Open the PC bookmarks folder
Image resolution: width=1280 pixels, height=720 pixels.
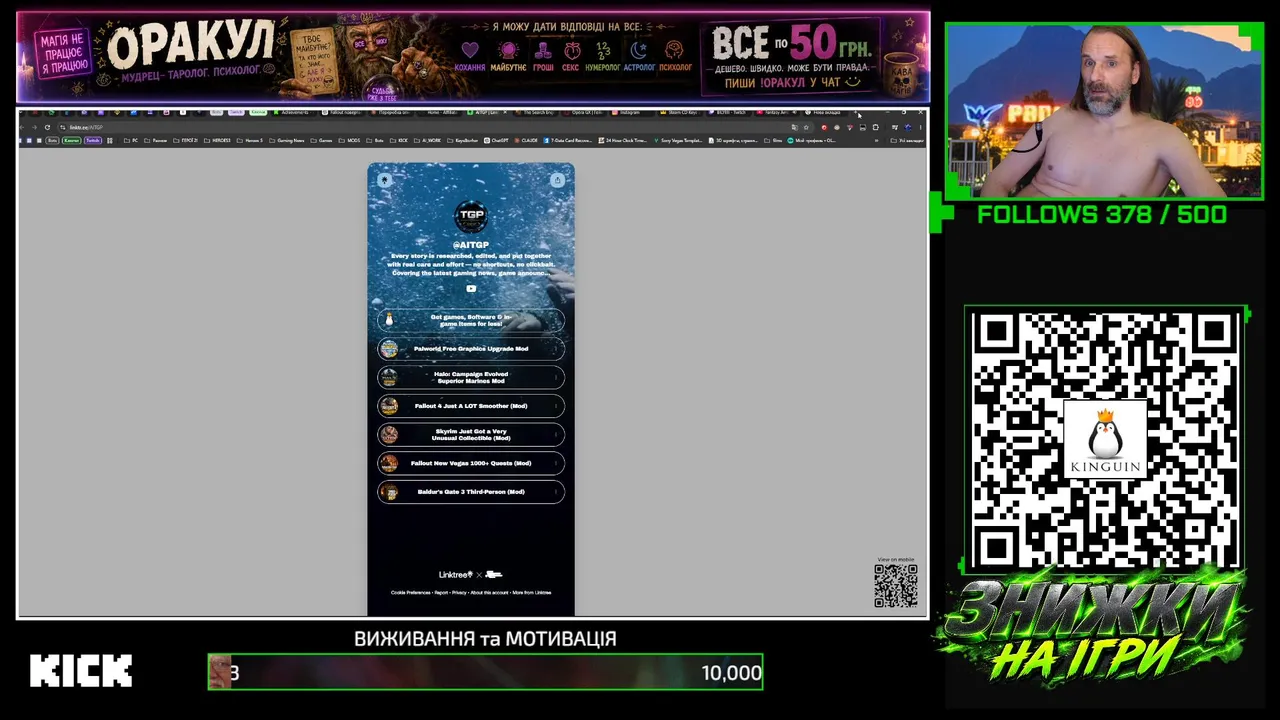131,141
